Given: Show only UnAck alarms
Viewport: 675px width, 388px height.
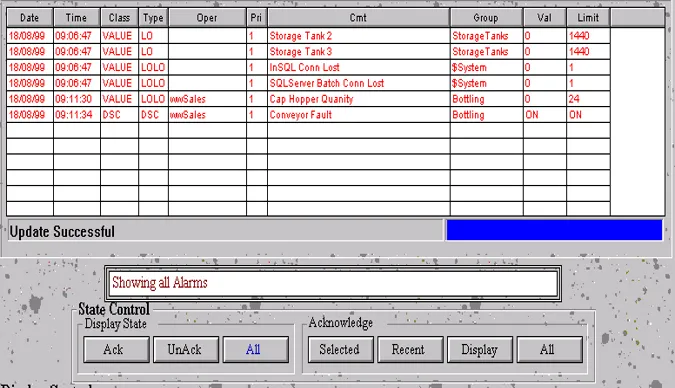Looking at the screenshot, I should (x=186, y=349).
